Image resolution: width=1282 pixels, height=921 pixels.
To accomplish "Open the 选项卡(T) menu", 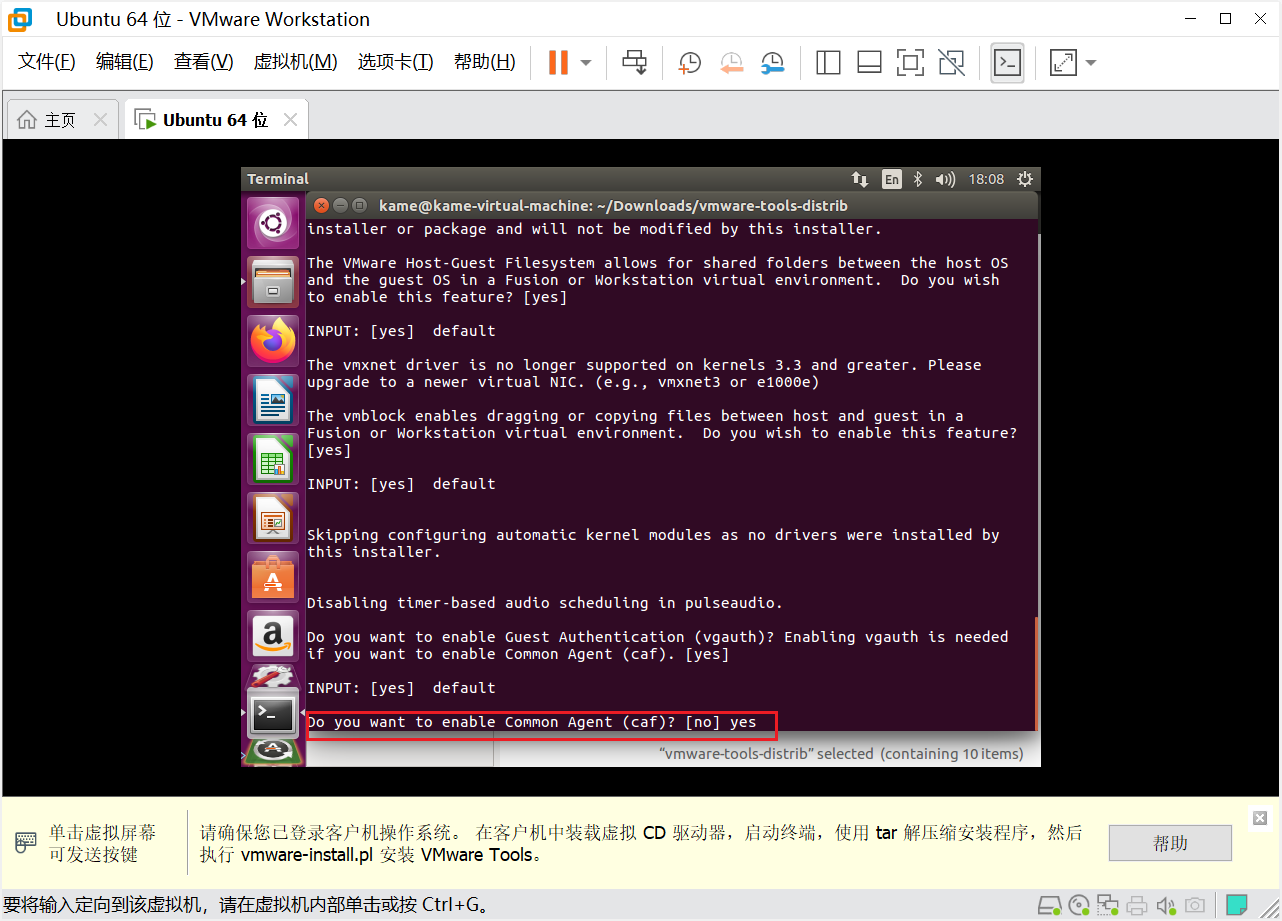I will (395, 62).
